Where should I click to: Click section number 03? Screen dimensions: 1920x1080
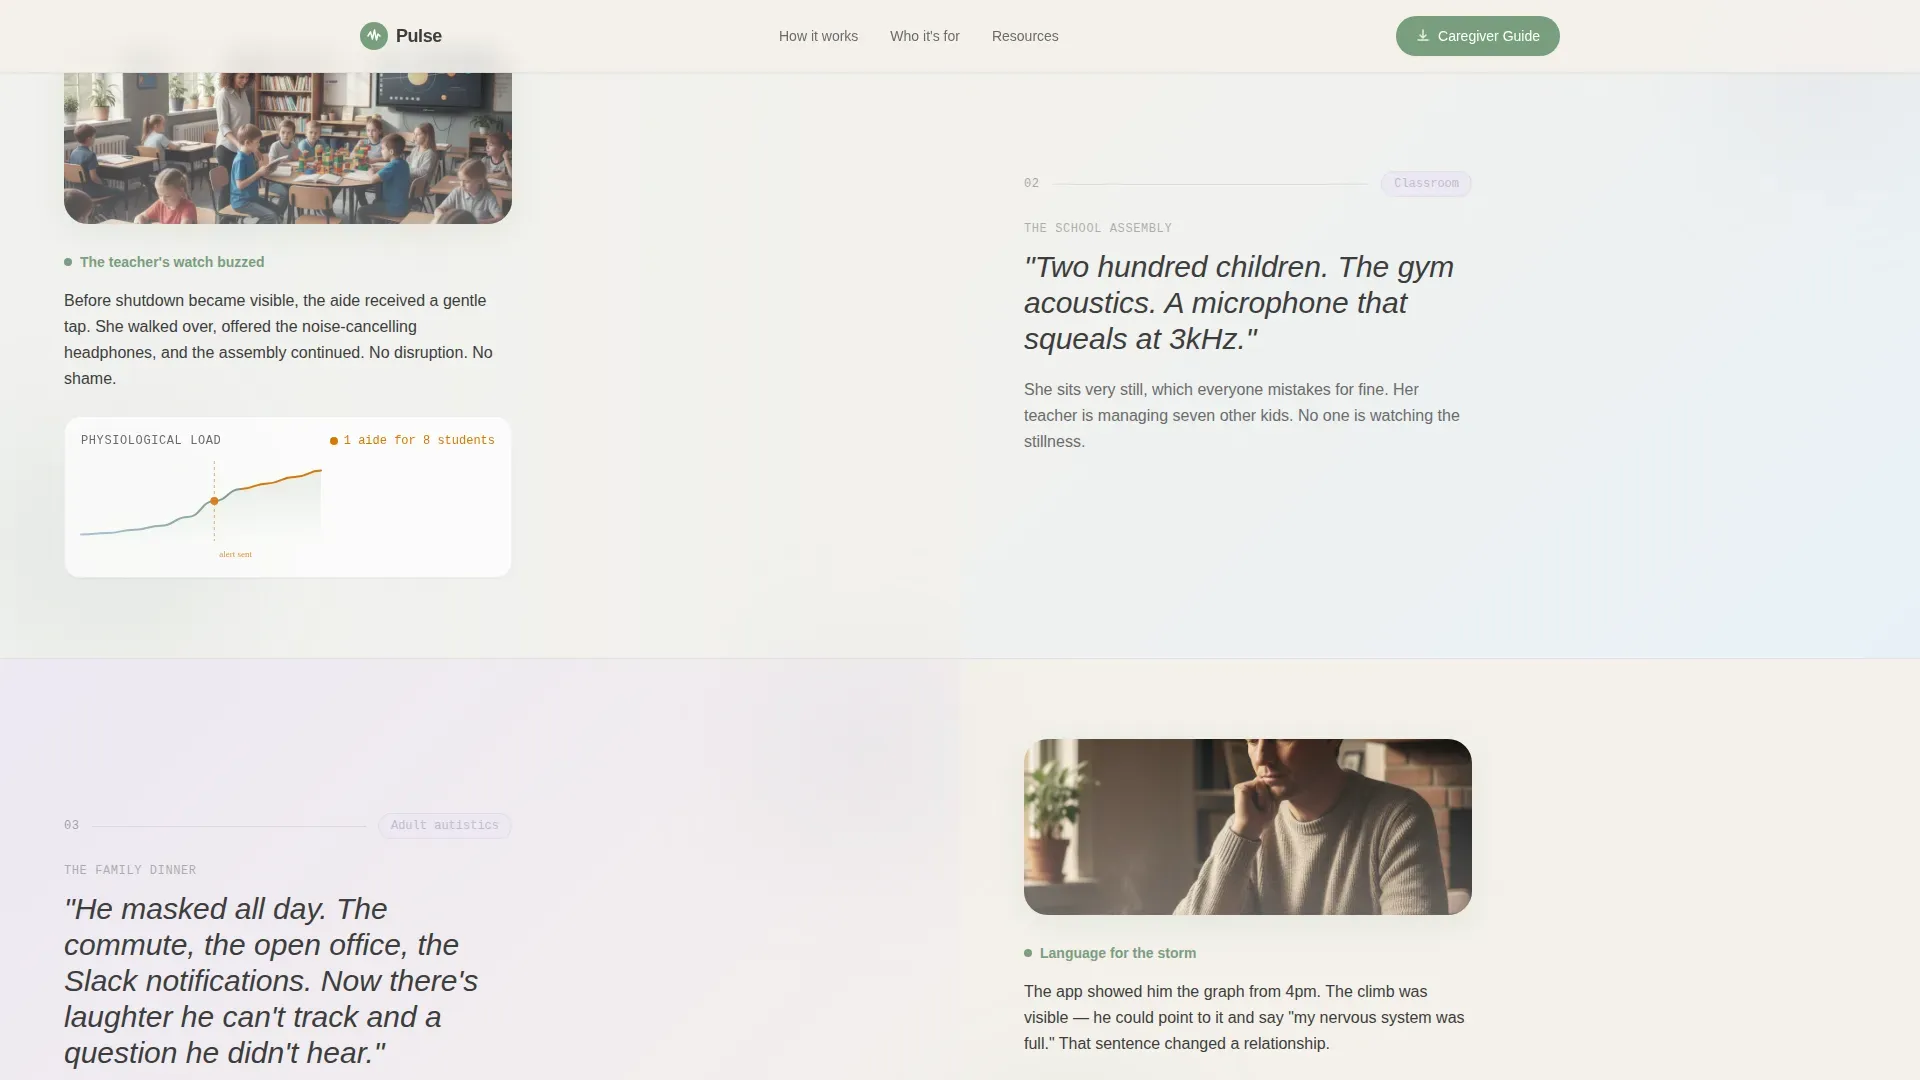pos(71,825)
